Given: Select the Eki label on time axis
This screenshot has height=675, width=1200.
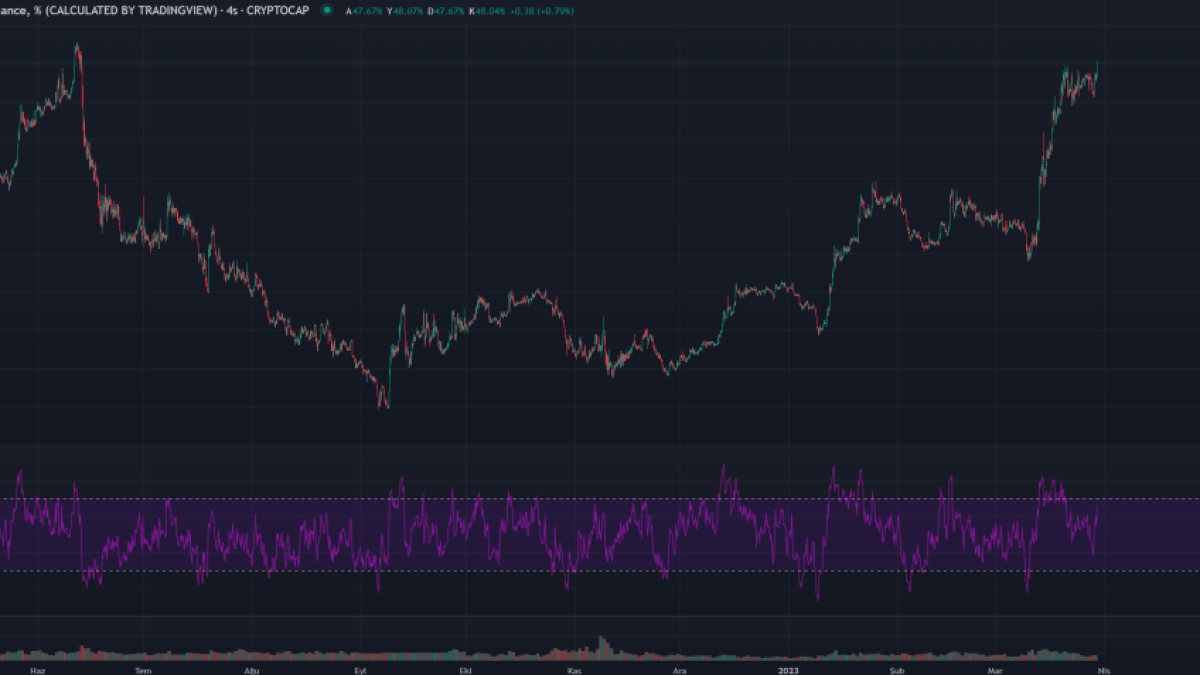Looking at the screenshot, I should pyautogui.click(x=464, y=670).
